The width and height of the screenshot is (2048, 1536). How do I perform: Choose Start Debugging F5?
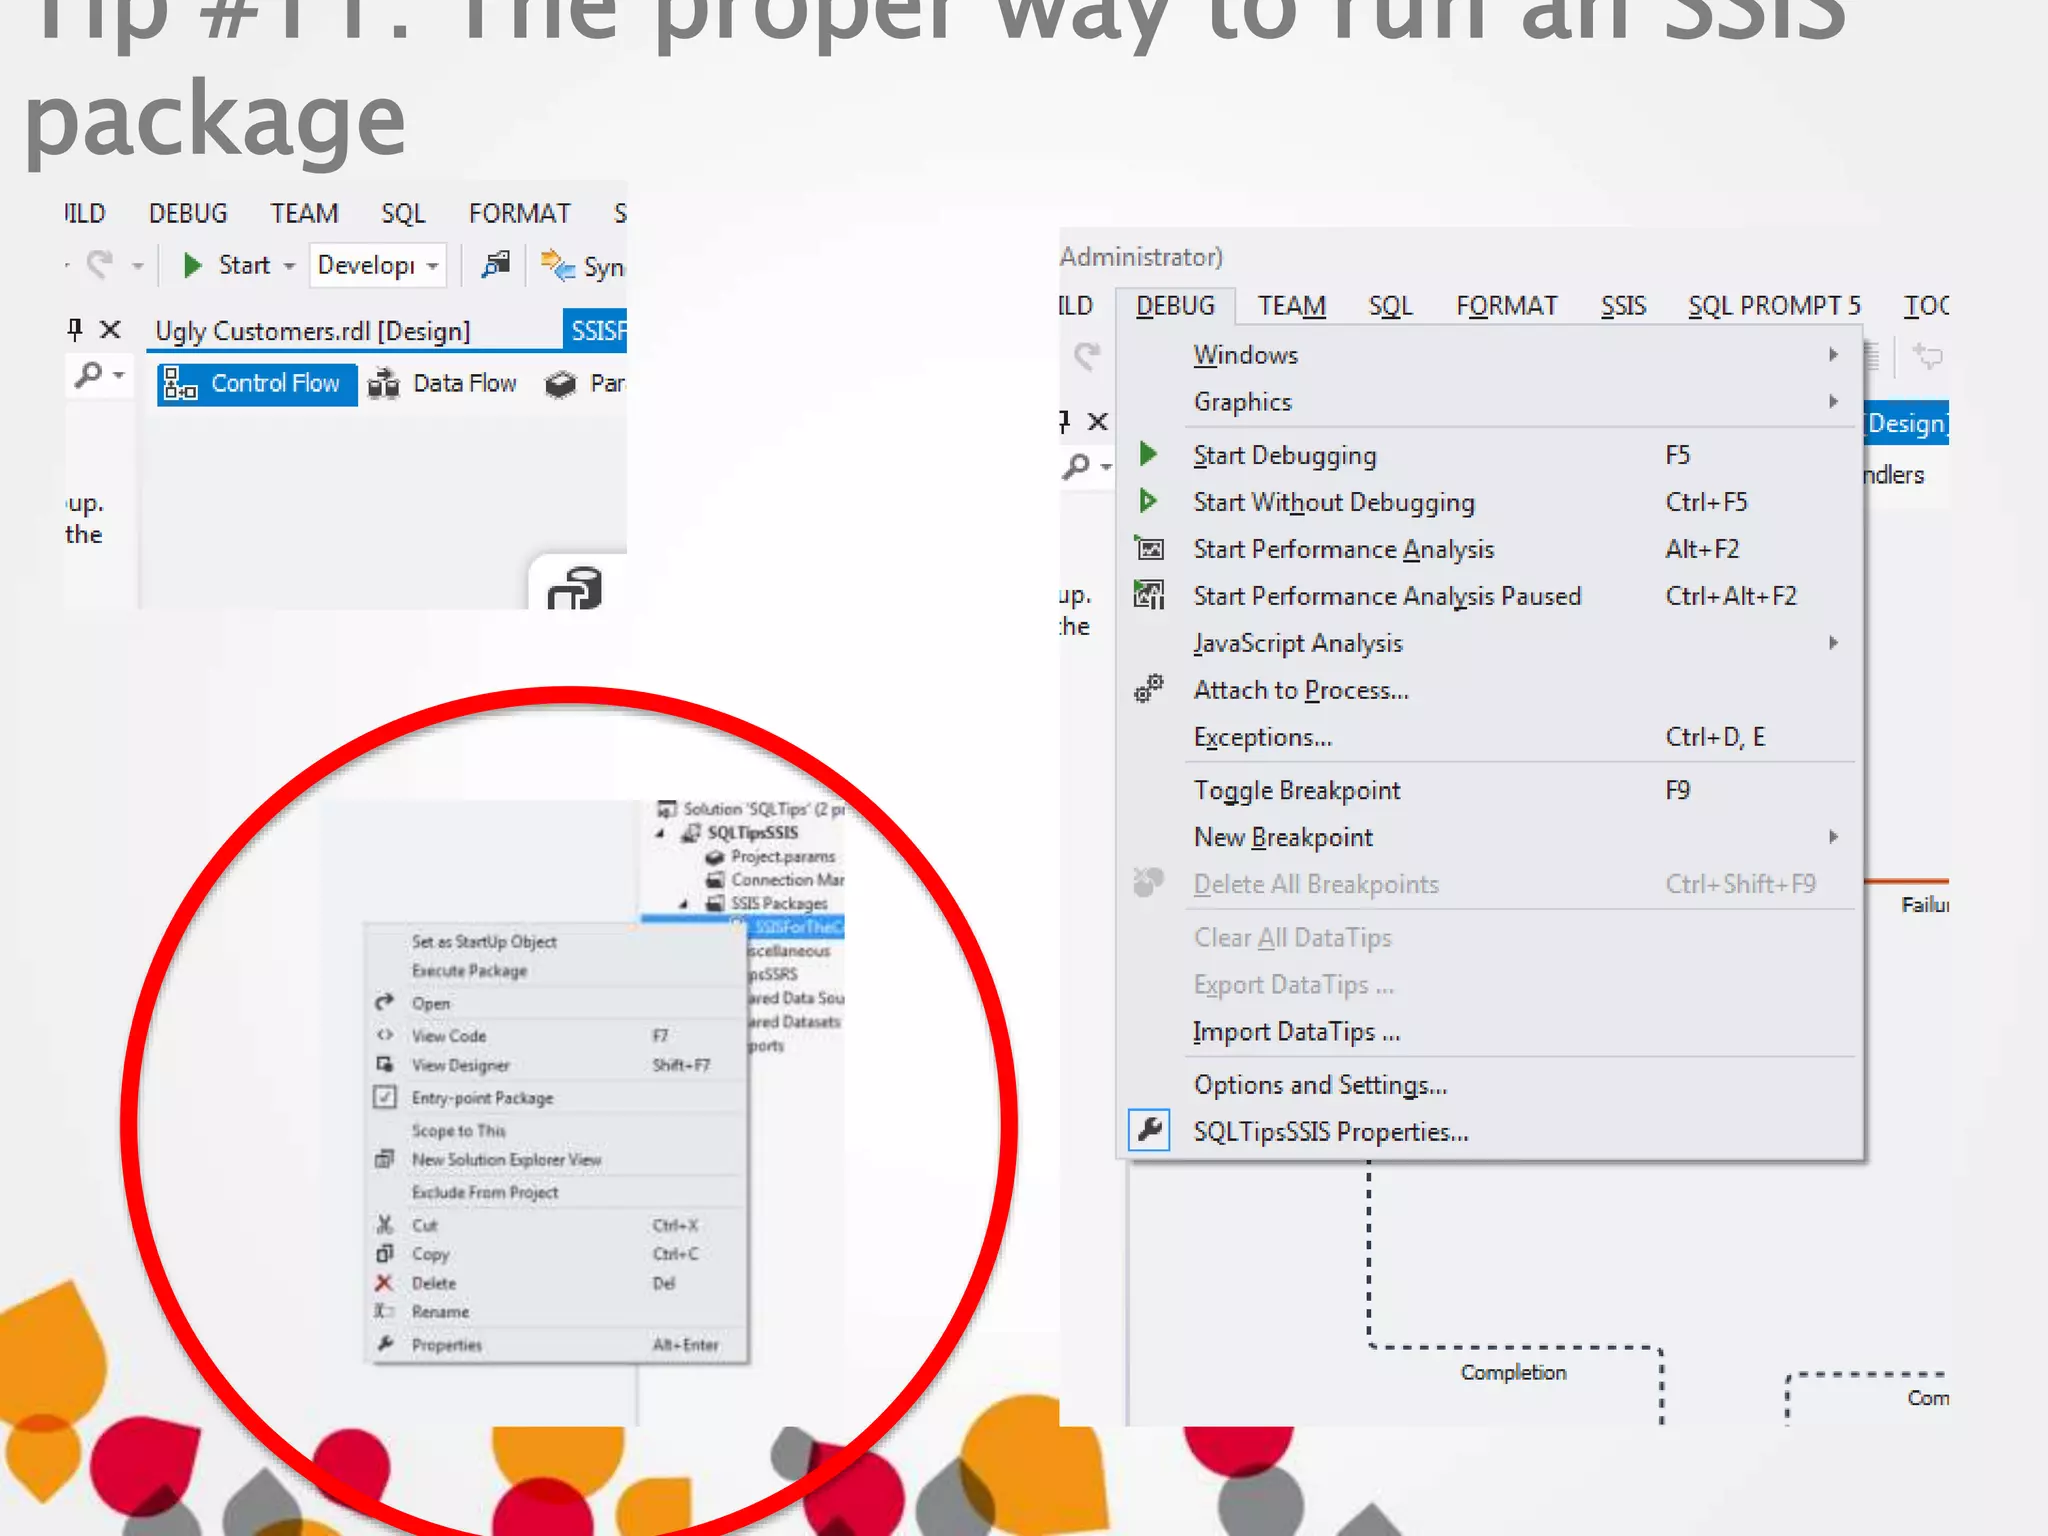click(1490, 456)
